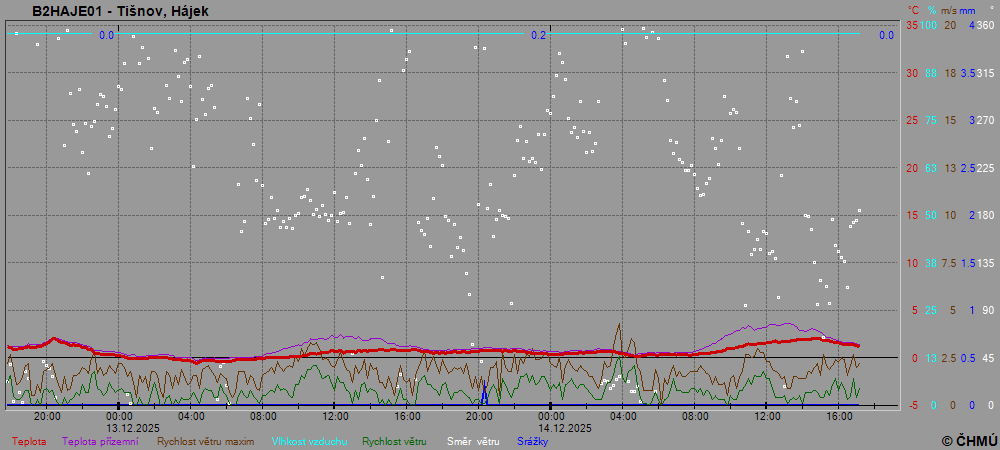
Task: Click the 13.12.2025 date label
Action: point(133,427)
